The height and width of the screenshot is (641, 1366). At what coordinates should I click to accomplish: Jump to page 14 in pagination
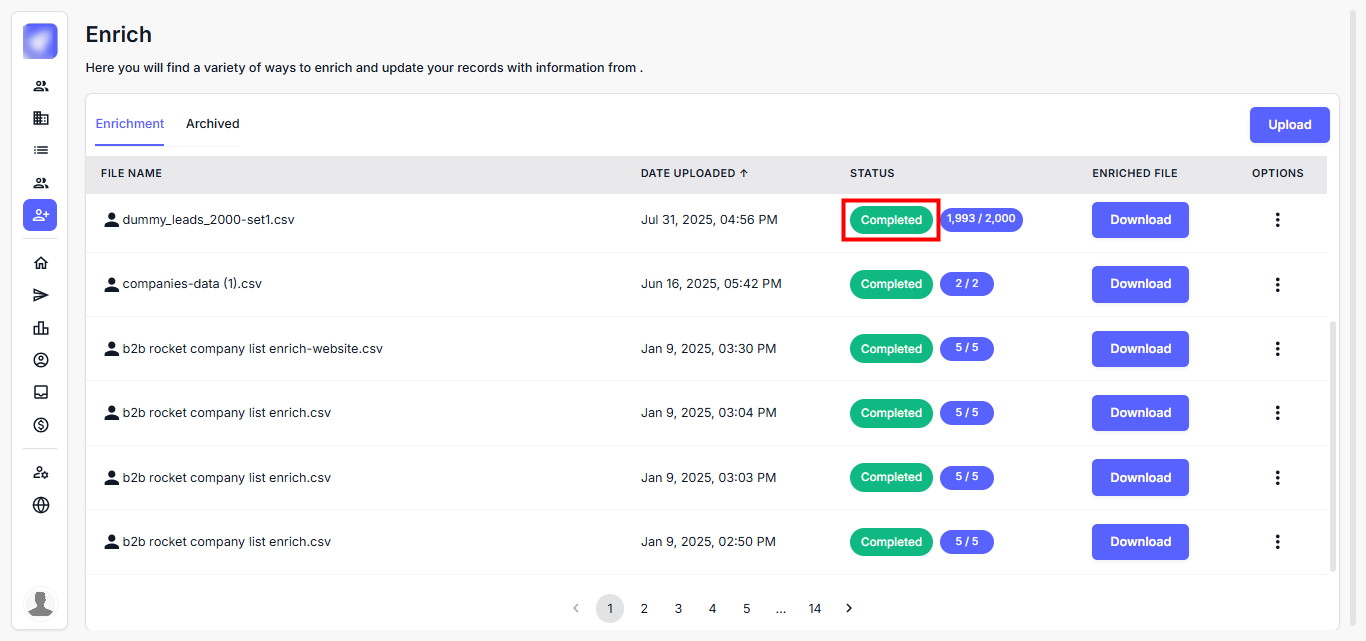pos(815,608)
